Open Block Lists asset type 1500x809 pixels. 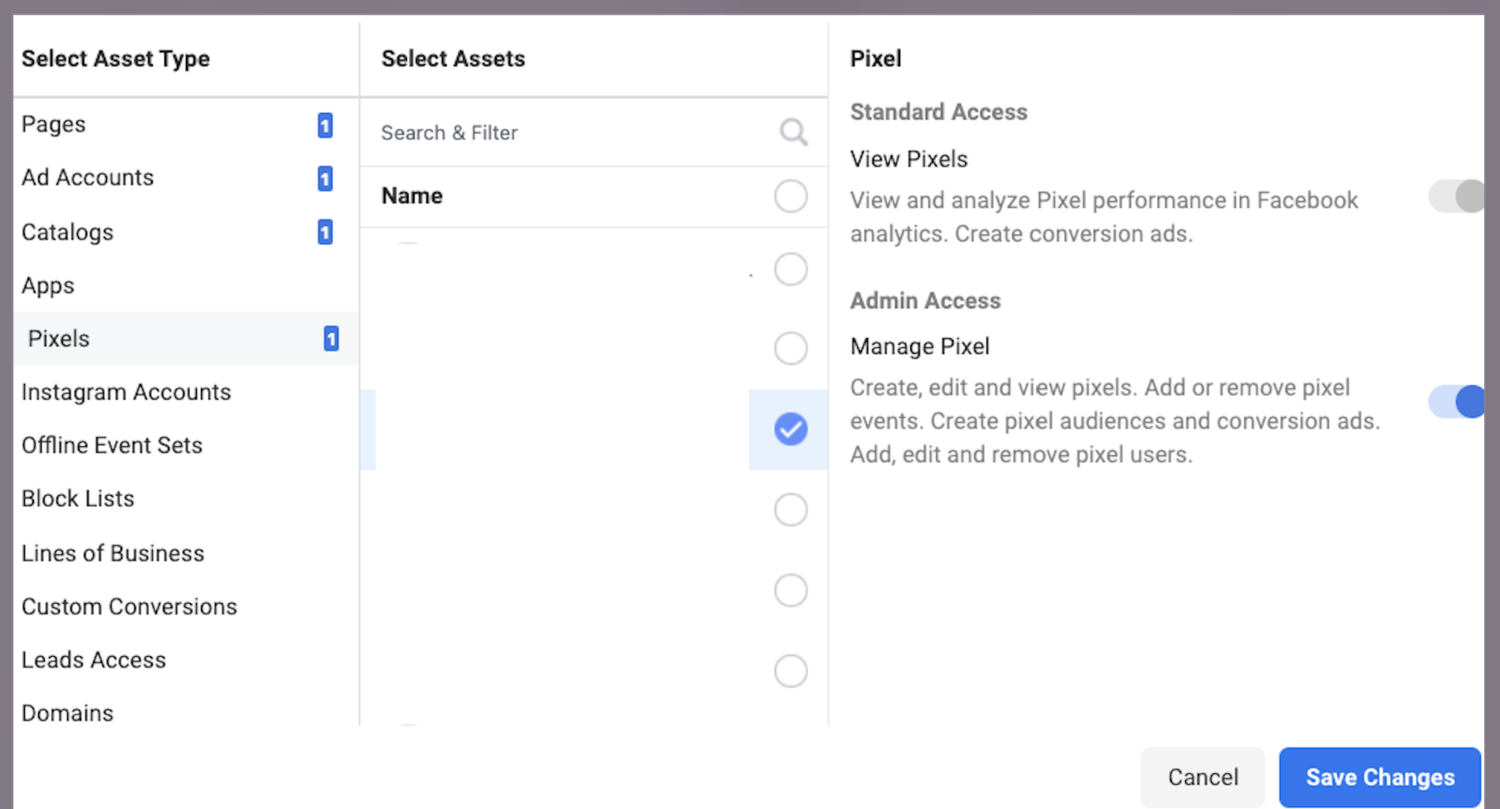[186, 499]
